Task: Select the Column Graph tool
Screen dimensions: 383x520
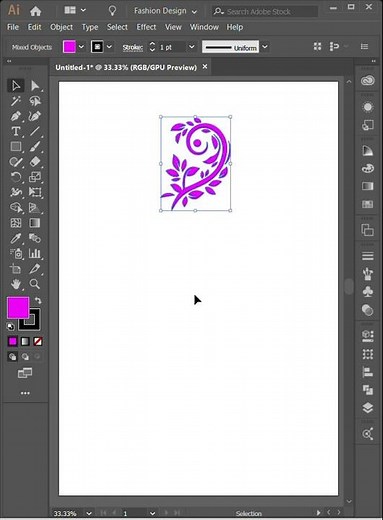Action: coord(35,254)
